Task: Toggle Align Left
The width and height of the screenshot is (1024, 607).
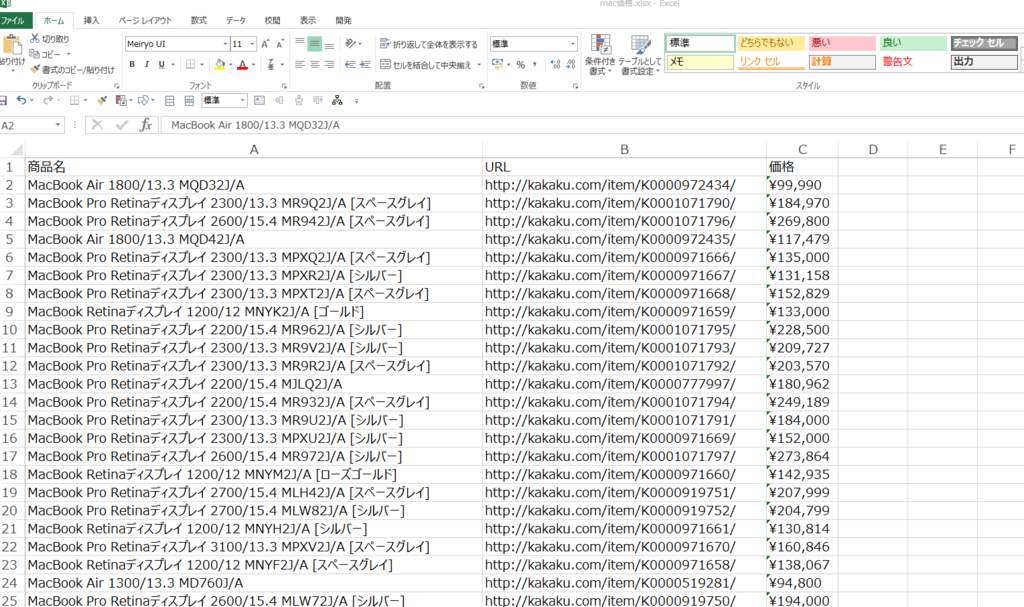Action: (300, 64)
